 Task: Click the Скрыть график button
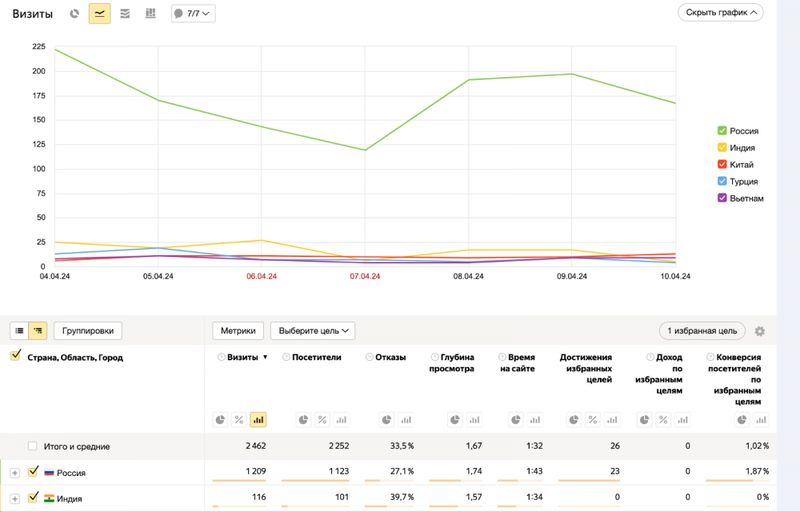[x=720, y=13]
